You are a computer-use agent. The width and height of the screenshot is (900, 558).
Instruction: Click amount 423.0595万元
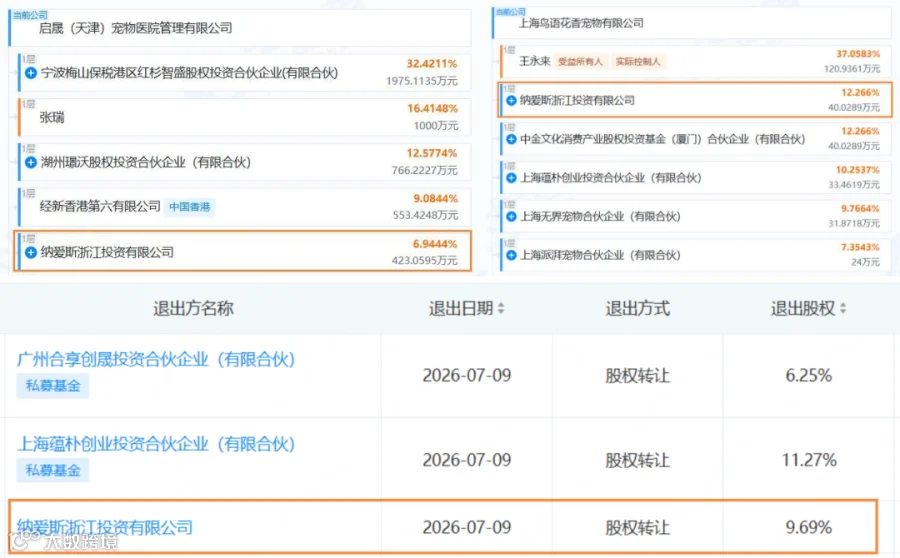(x=425, y=261)
